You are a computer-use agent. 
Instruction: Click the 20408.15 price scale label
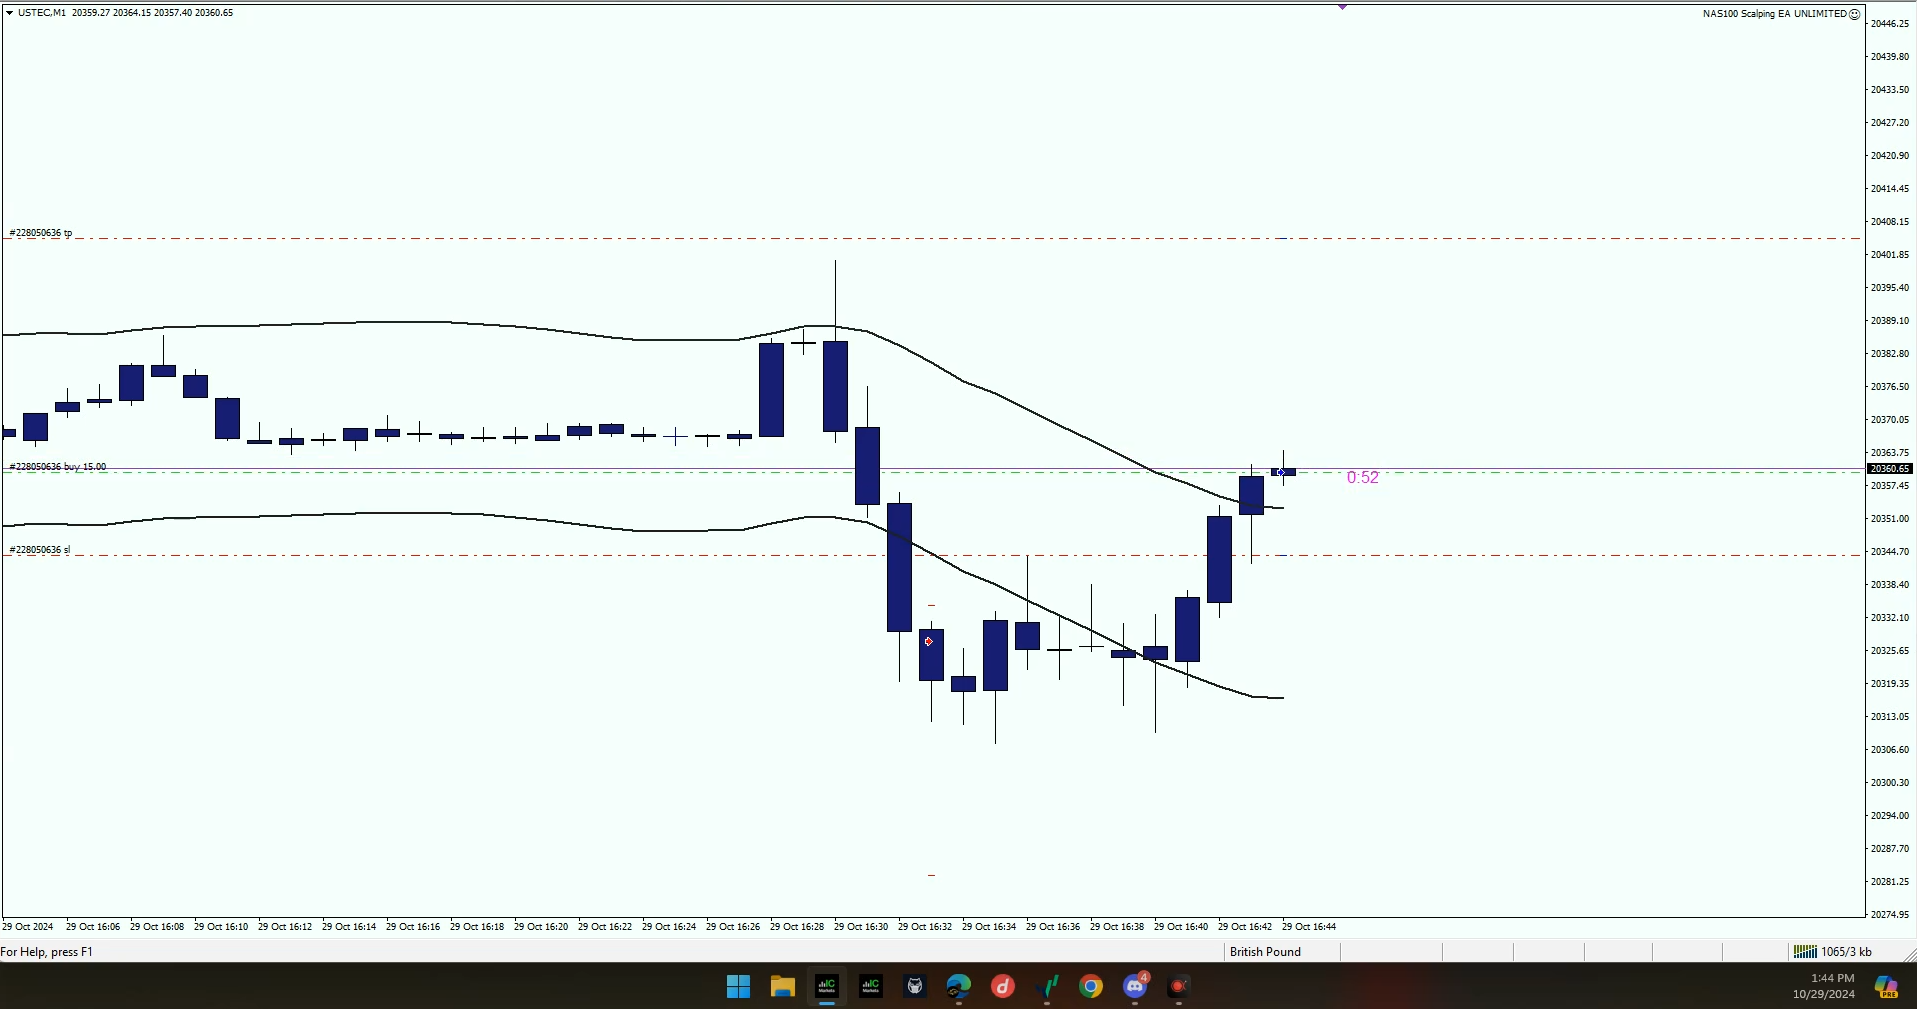click(1889, 222)
